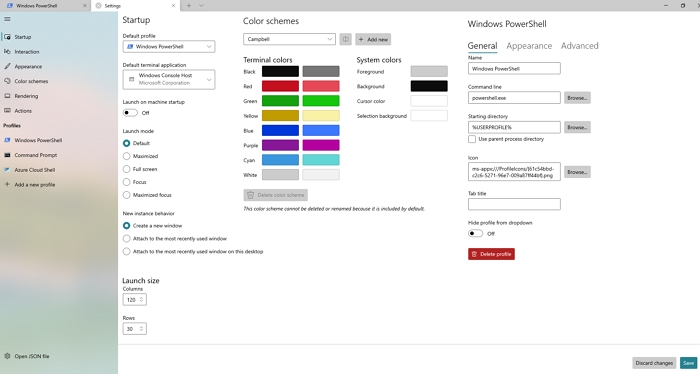Image resolution: width=700 pixels, height=374 pixels.
Task: Click the red Delete profile button
Action: [491, 254]
